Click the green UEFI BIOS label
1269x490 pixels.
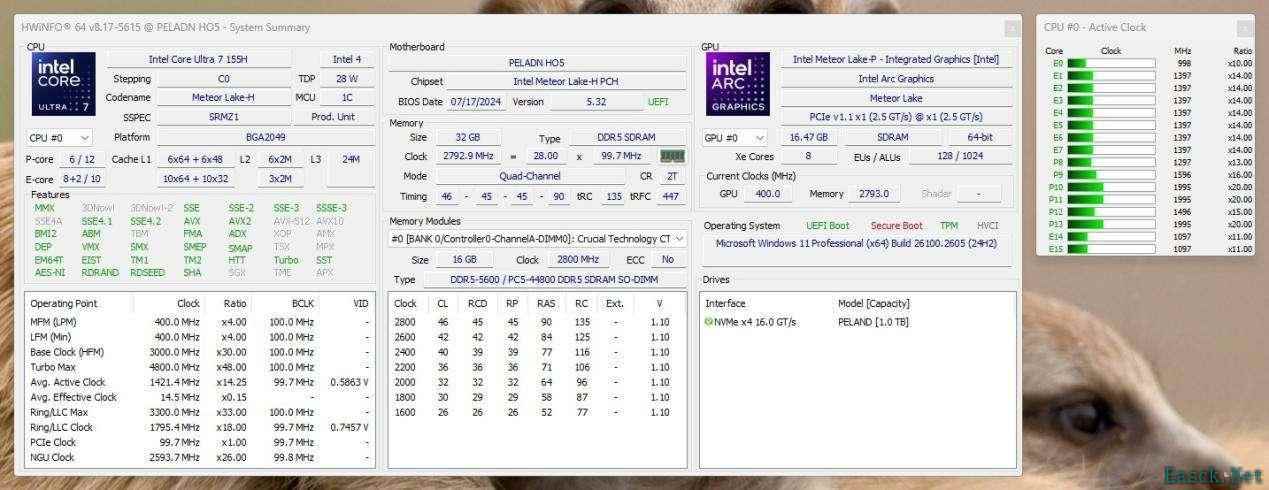point(658,102)
